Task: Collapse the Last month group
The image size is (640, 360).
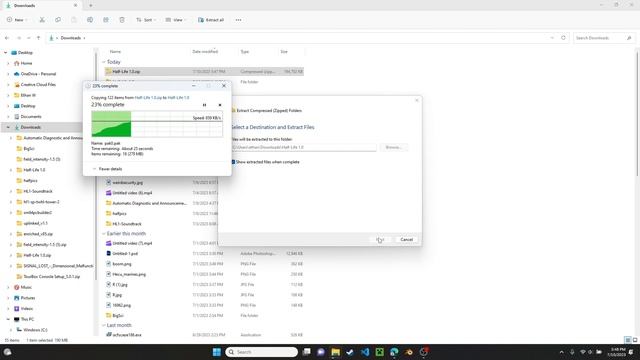Action: (x=104, y=325)
